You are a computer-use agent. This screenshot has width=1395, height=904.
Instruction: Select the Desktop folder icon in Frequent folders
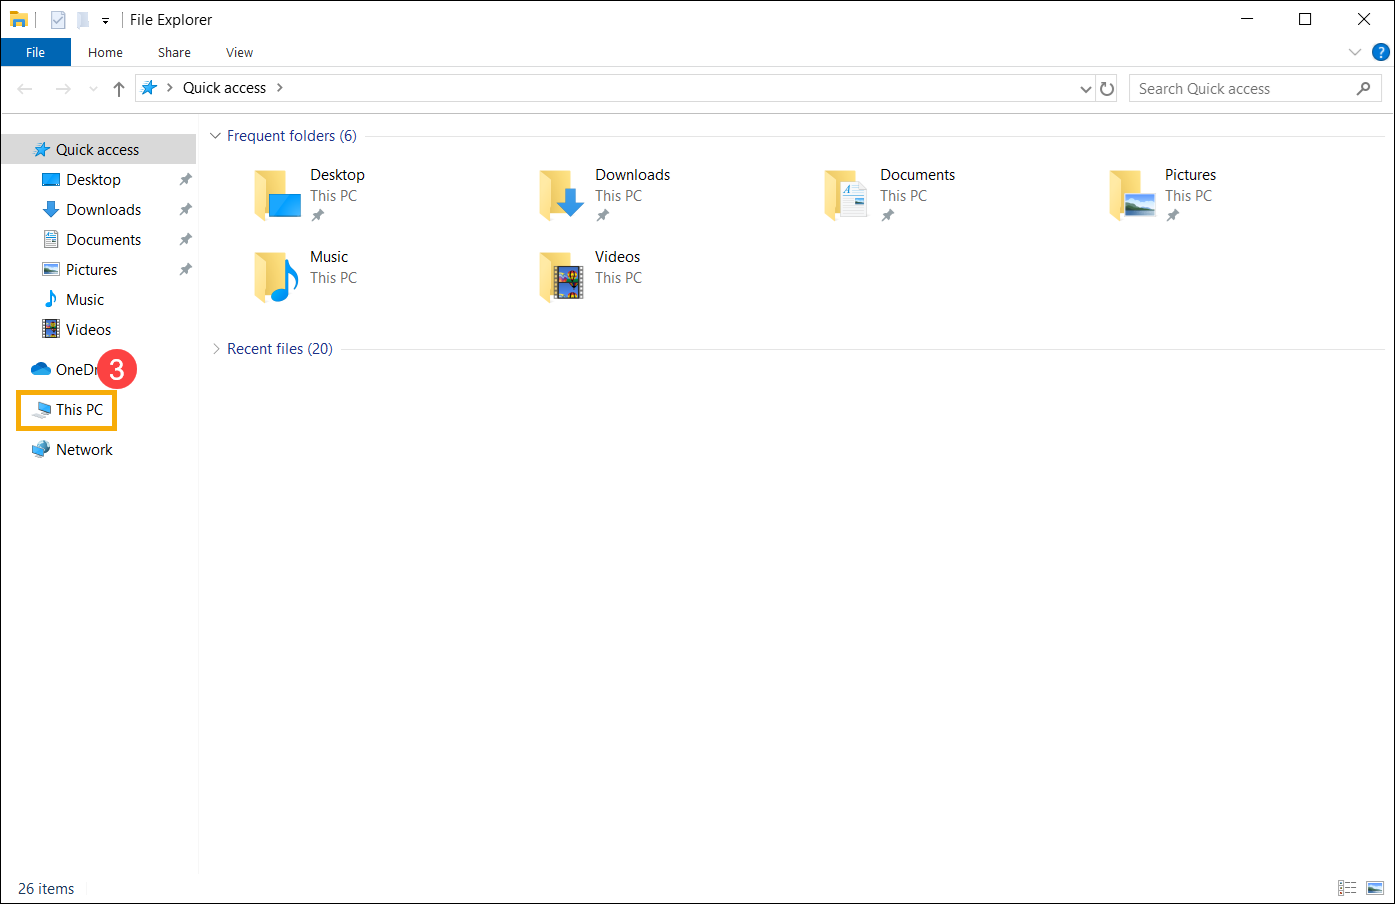[x=278, y=195]
